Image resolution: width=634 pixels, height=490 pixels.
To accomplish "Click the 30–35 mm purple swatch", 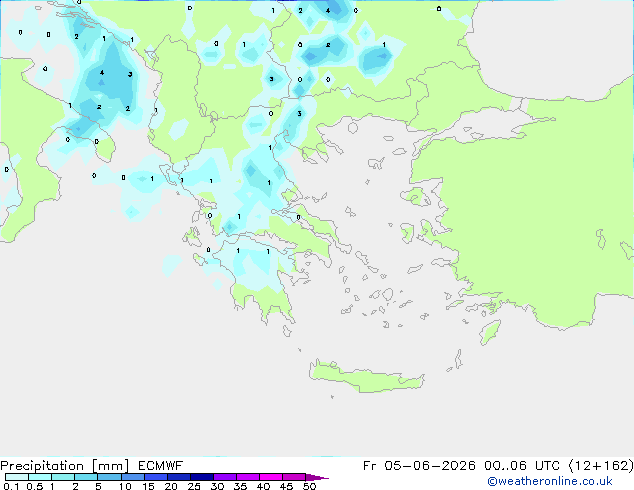I will pyautogui.click(x=225, y=477).
